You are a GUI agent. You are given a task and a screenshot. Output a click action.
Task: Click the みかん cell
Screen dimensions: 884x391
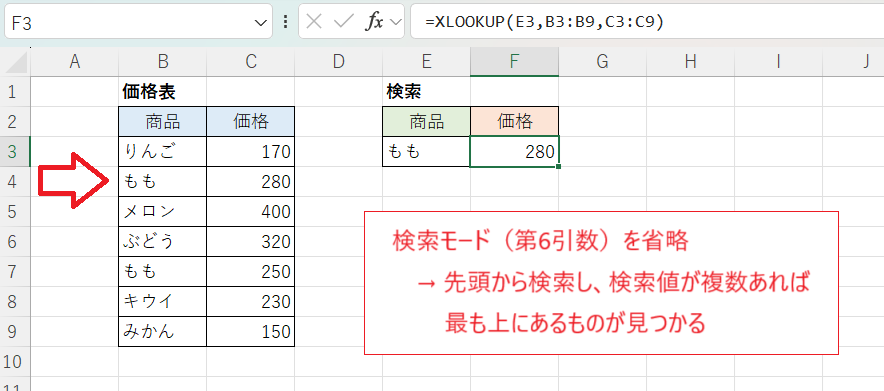(x=163, y=331)
